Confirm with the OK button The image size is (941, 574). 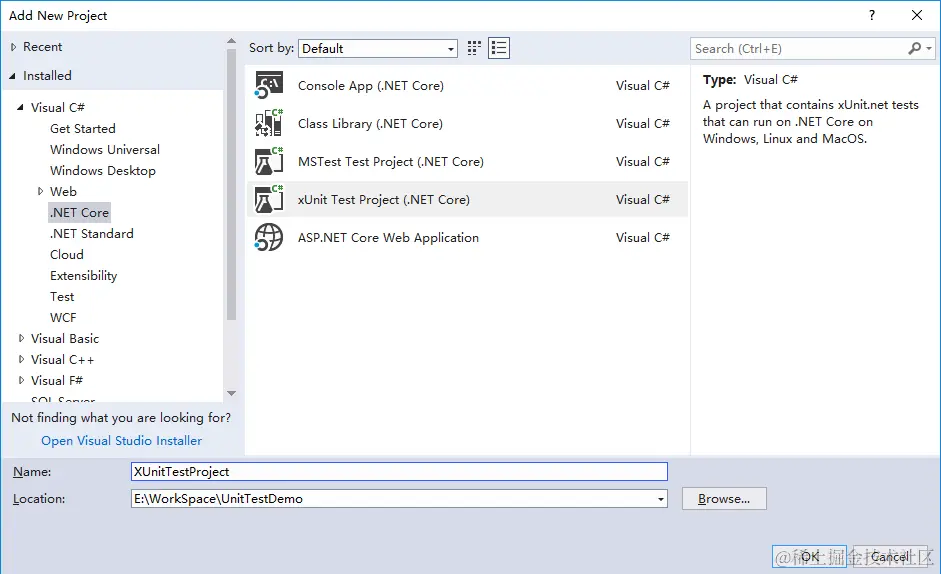tap(809, 557)
